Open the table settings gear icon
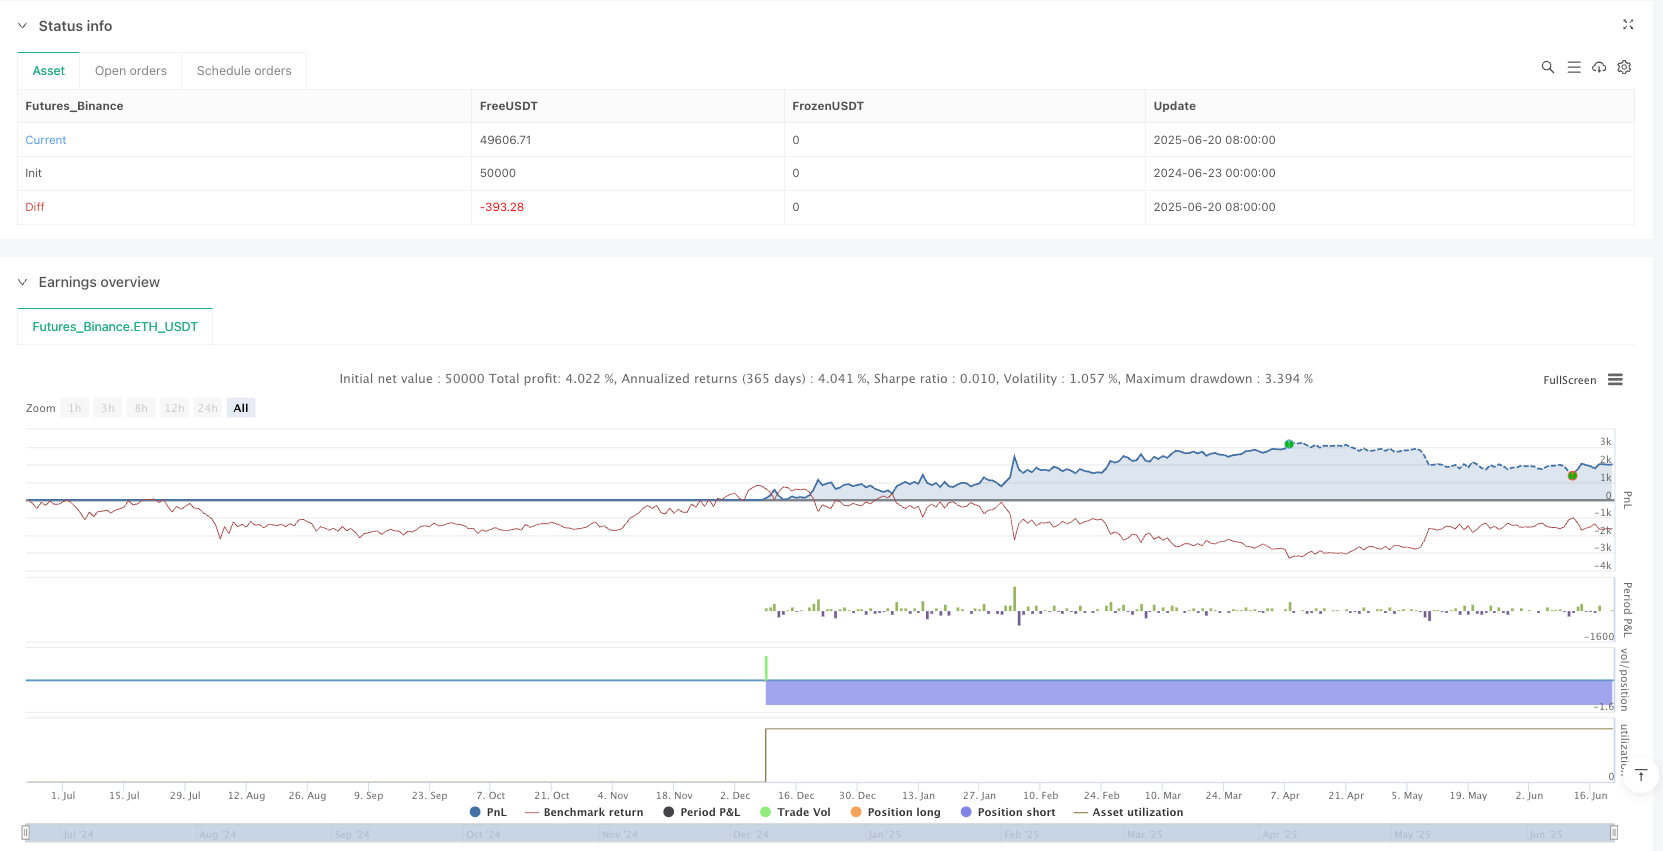The image size is (1663, 851). point(1624,67)
